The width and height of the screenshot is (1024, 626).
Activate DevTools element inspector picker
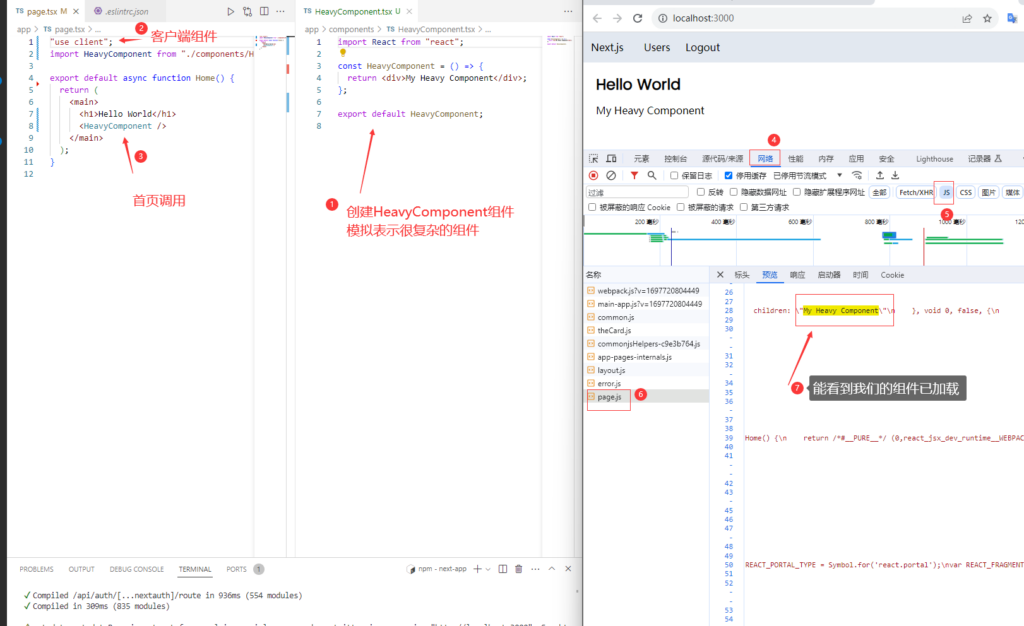(x=593, y=159)
